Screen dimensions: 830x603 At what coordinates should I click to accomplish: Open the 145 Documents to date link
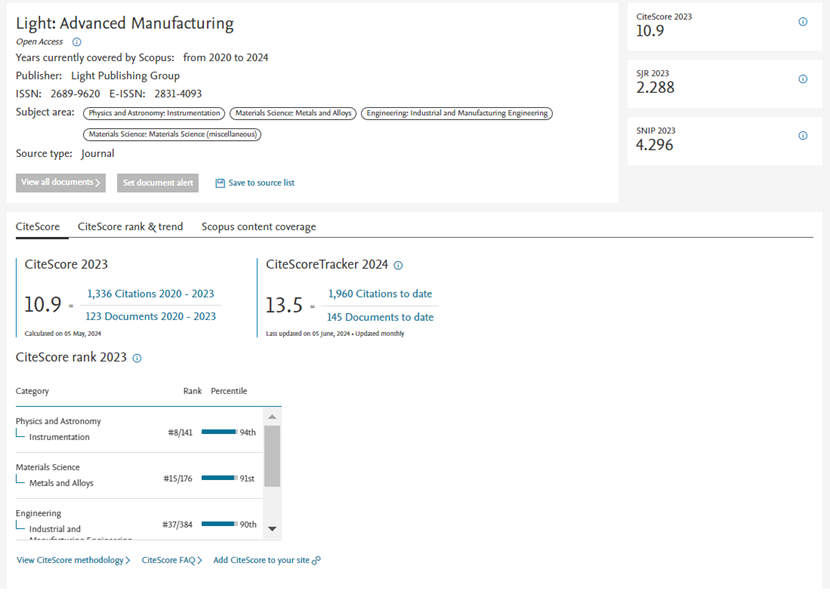click(x=380, y=317)
